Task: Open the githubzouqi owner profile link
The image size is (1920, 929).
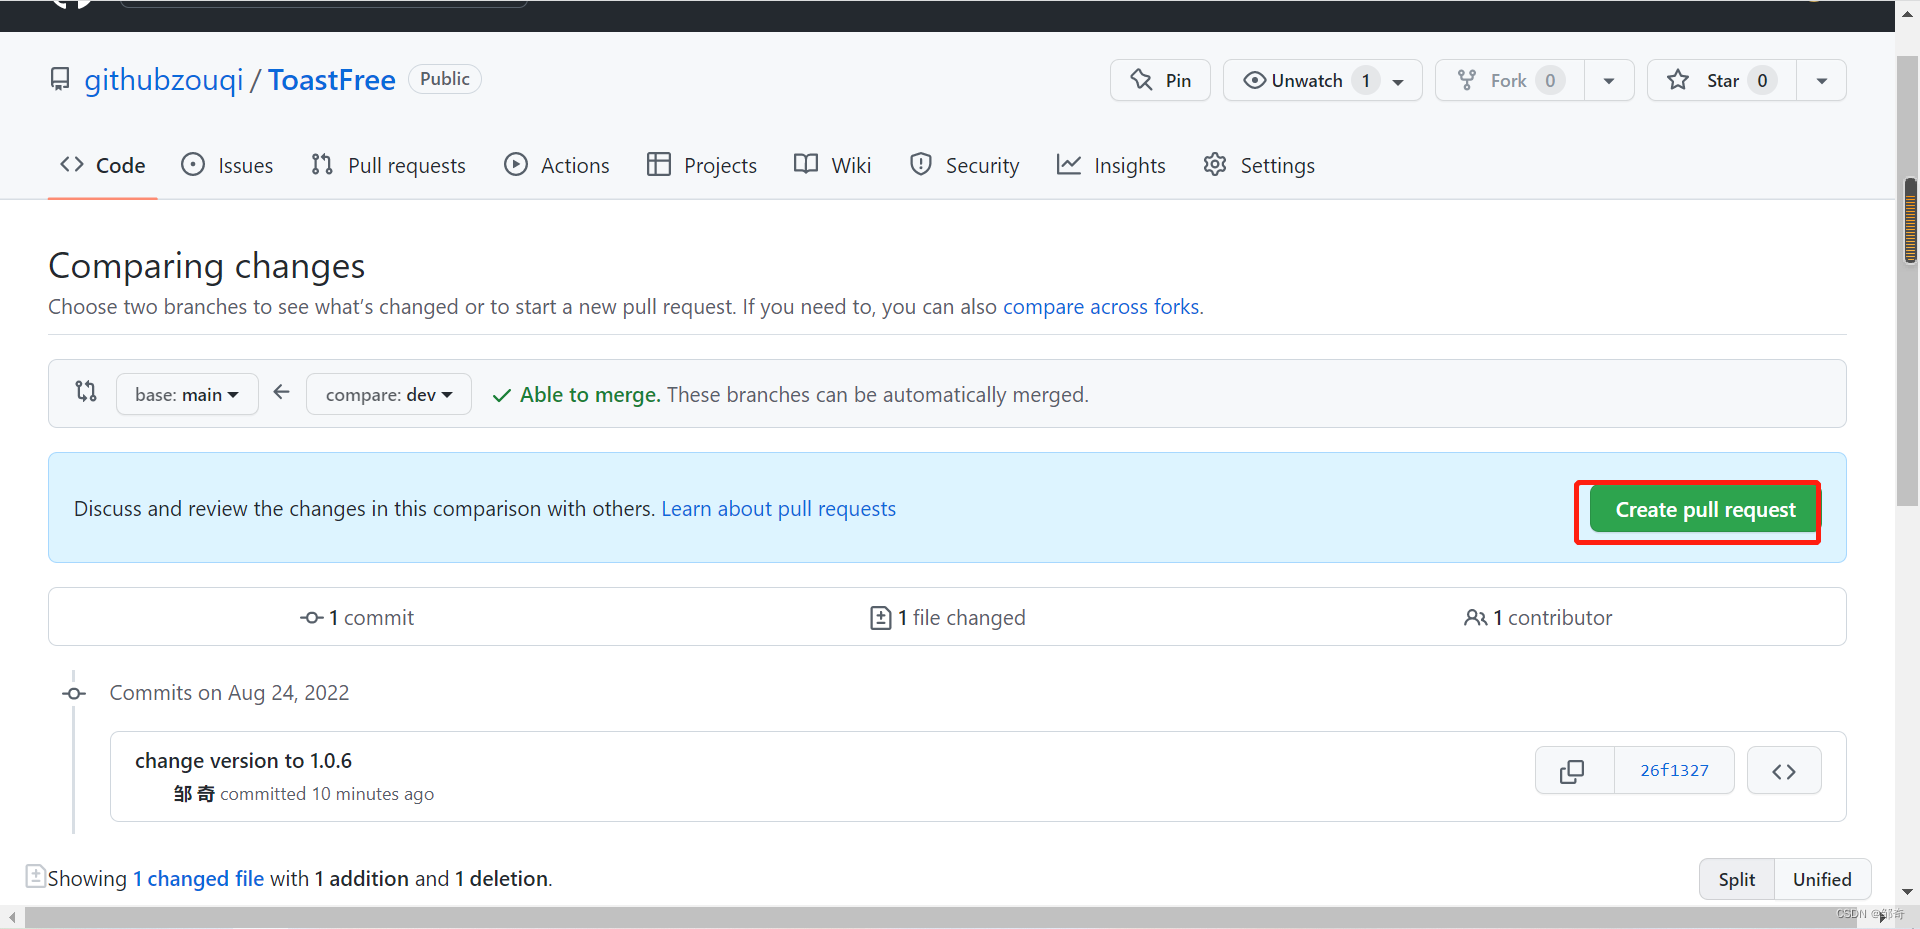Action: (x=164, y=80)
